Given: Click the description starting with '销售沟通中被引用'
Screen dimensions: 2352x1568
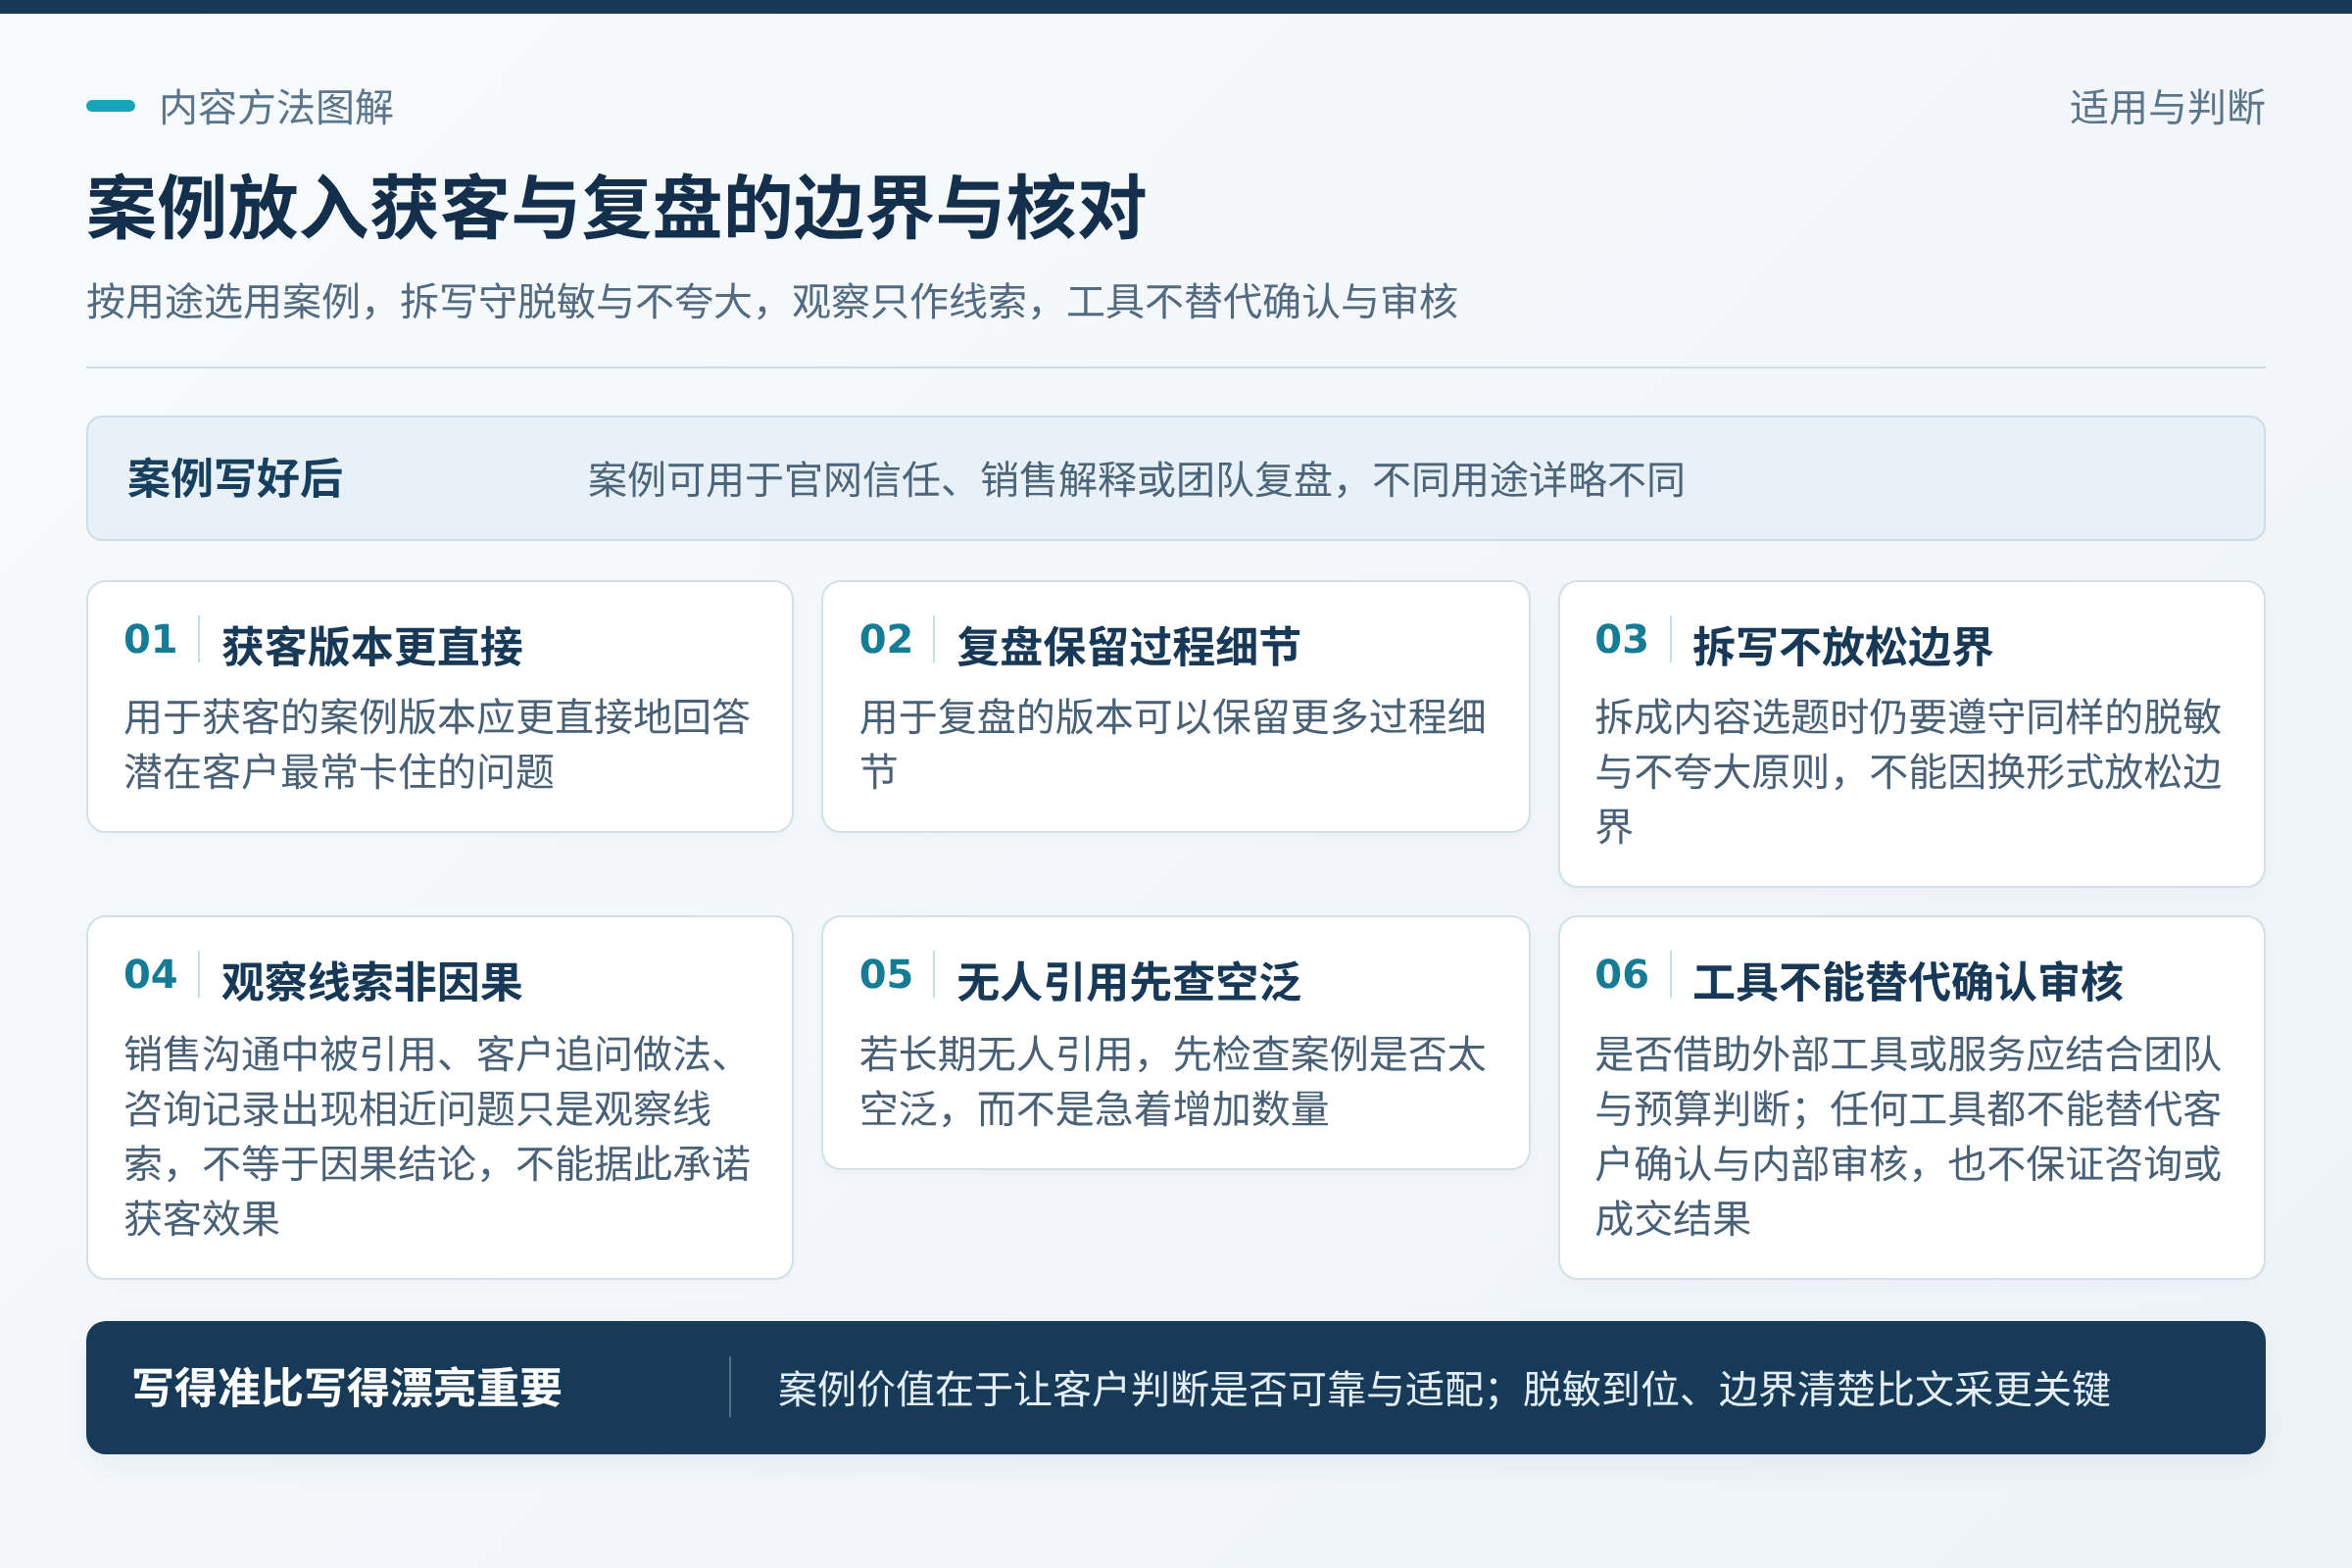Looking at the screenshot, I should coord(437,1136).
